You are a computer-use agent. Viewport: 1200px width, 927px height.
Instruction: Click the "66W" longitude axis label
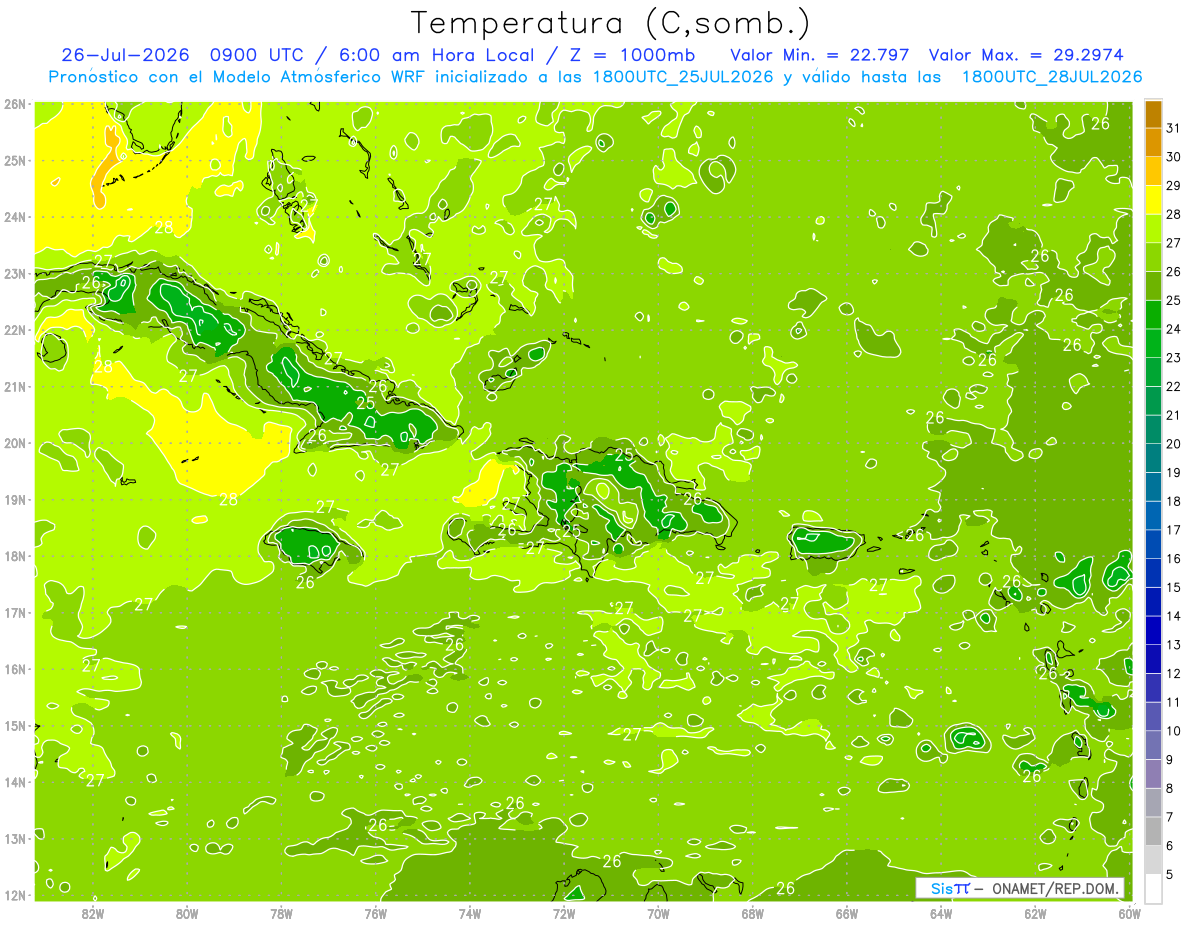point(847,913)
